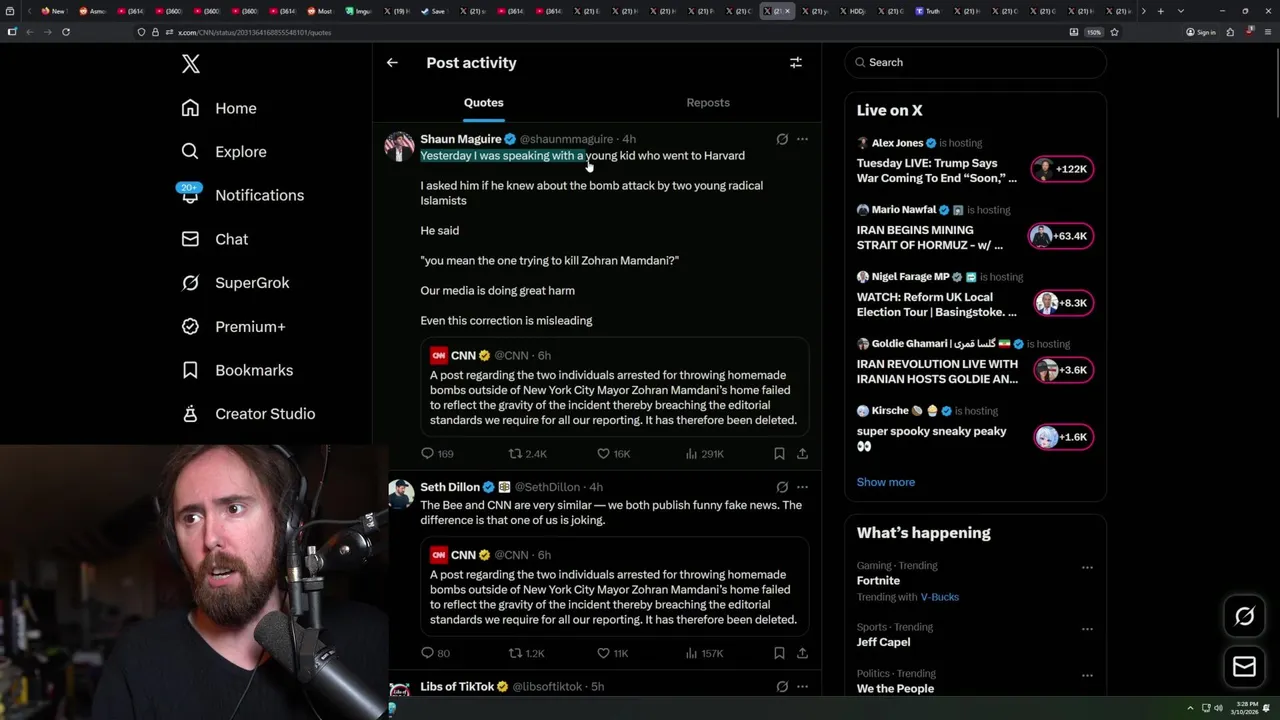
Task: Switch to the Quotes tab
Action: 483,103
